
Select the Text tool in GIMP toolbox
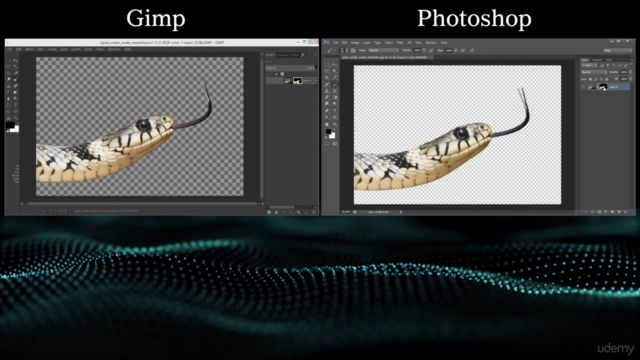click(15, 105)
